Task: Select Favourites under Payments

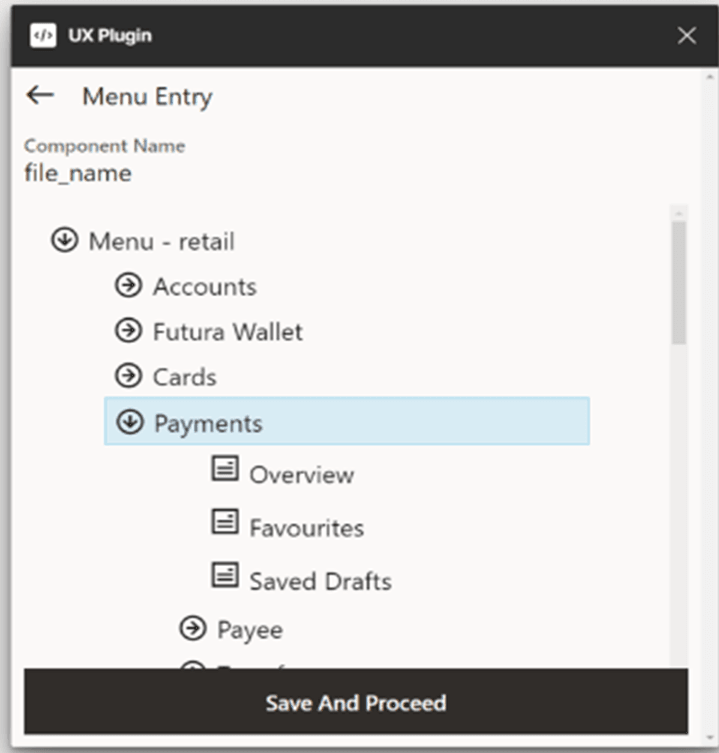Action: (306, 528)
